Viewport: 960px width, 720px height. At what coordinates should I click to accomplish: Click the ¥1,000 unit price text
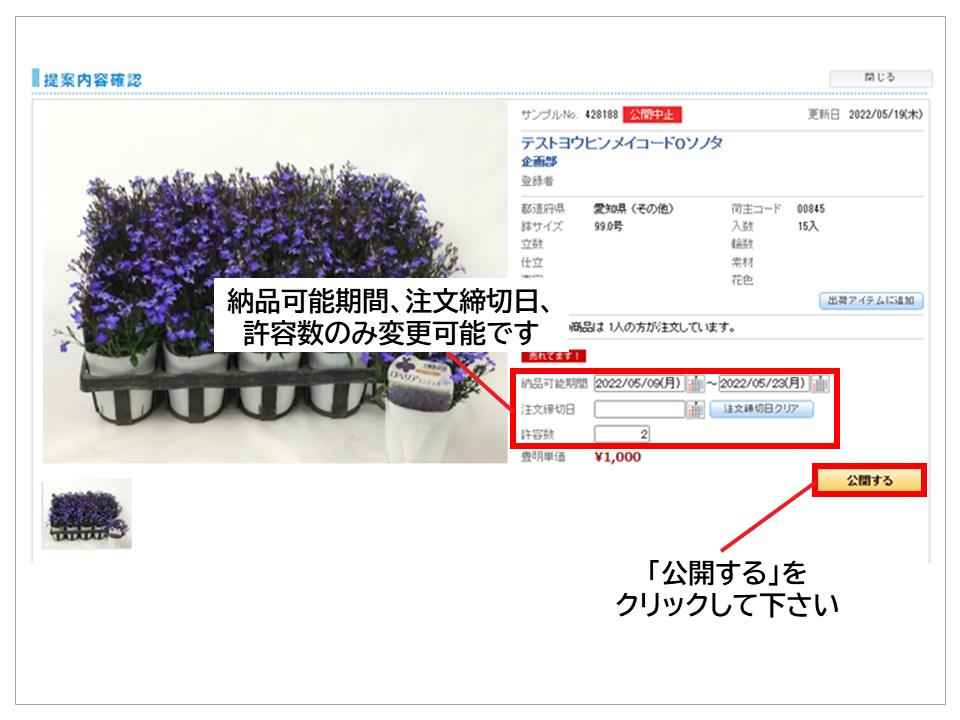pyautogui.click(x=617, y=457)
